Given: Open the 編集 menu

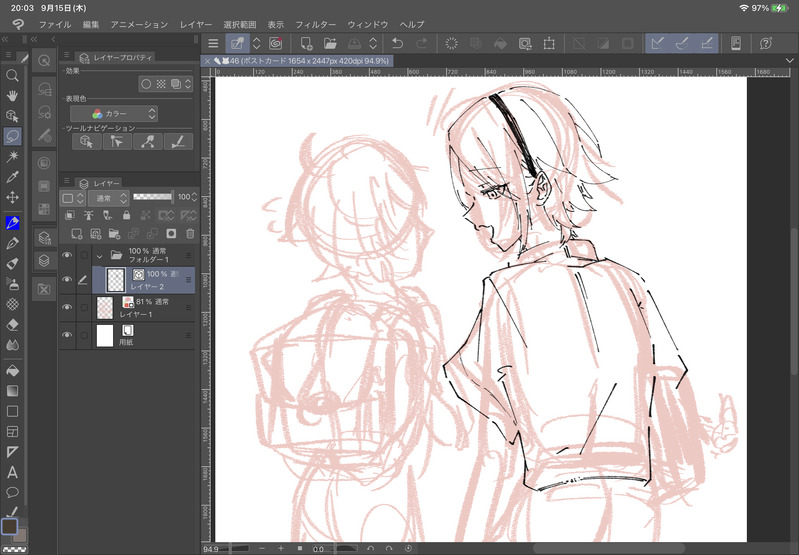Looking at the screenshot, I should tap(91, 24).
